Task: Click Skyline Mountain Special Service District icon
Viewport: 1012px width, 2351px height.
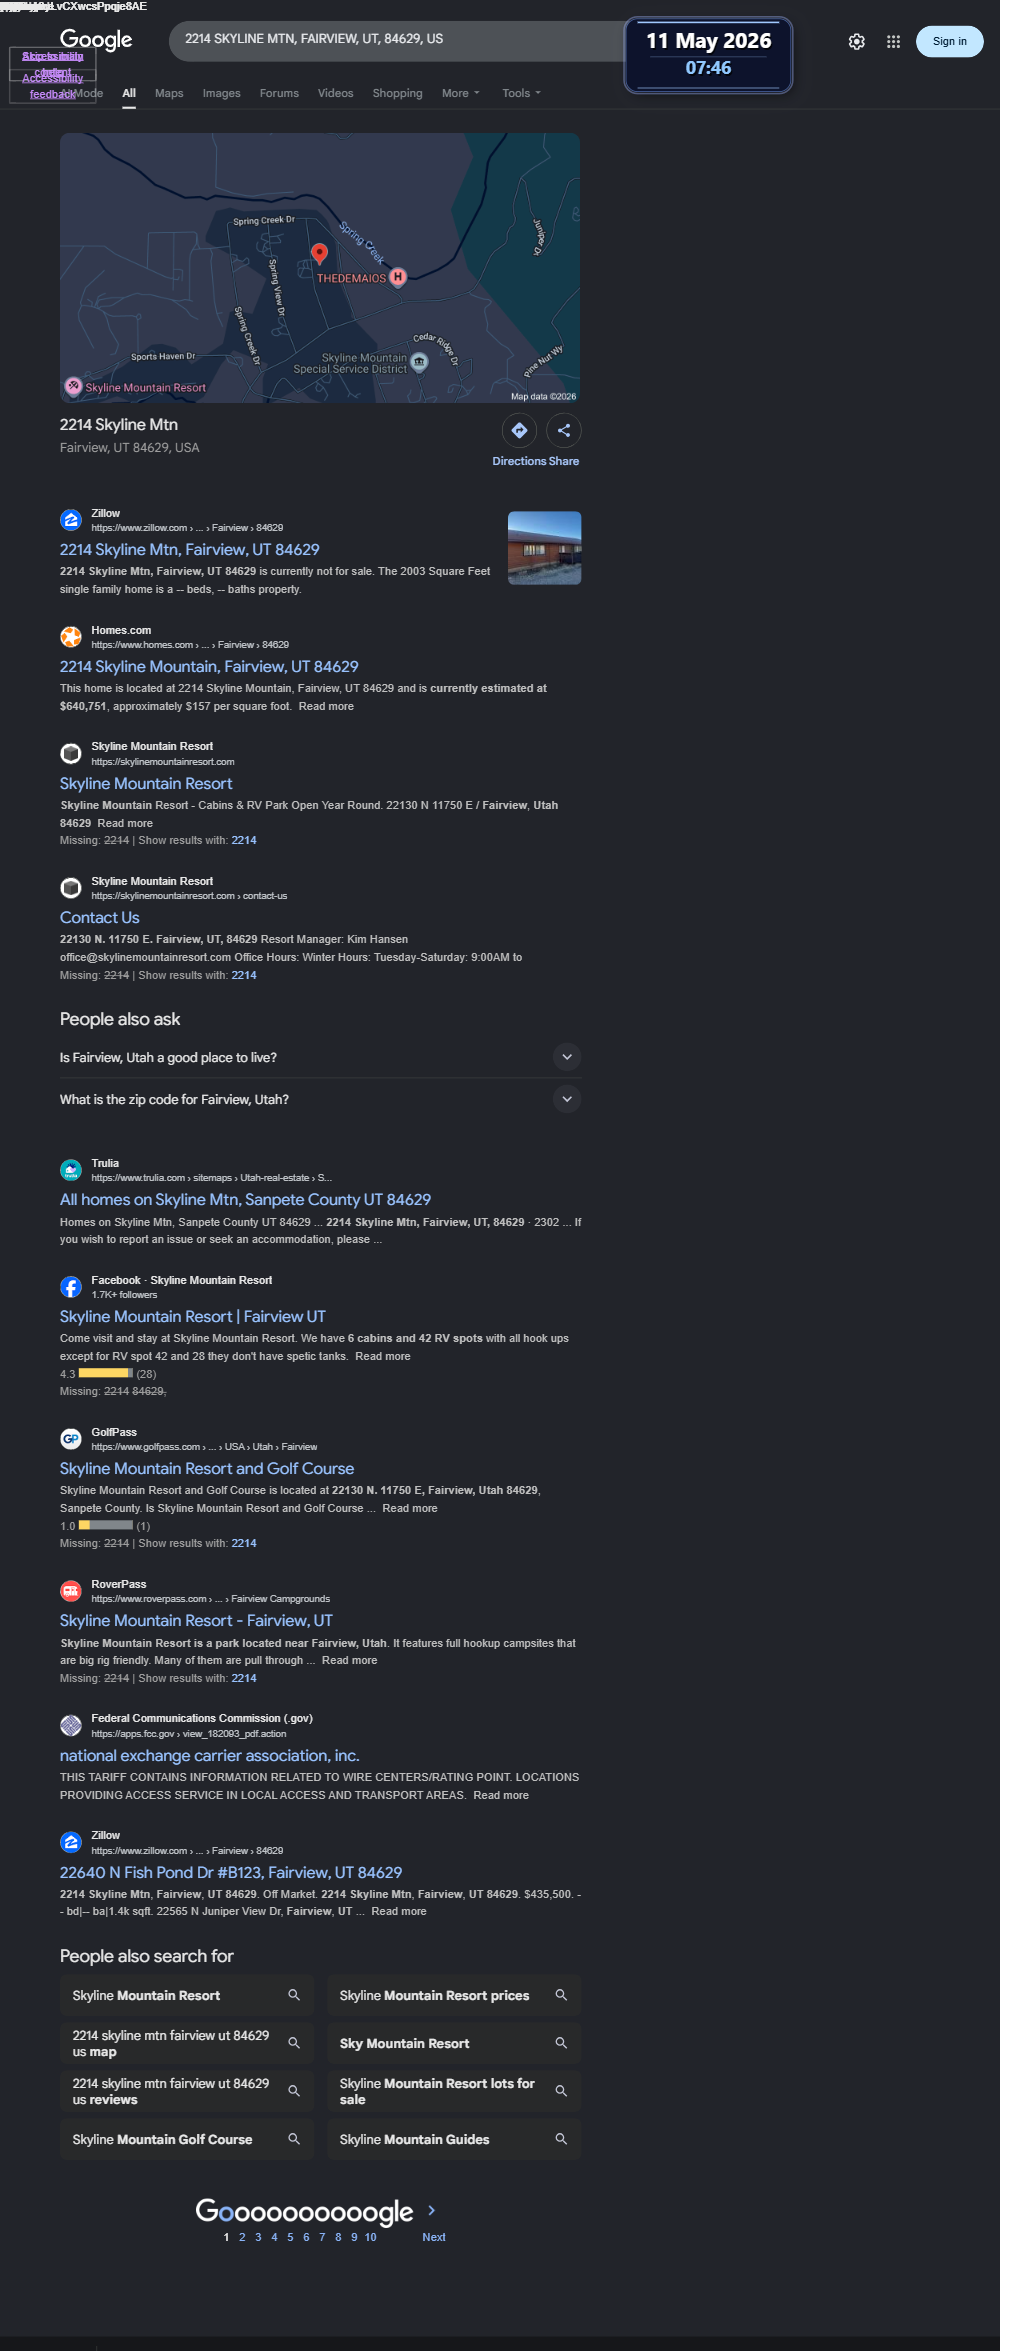Action: (420, 362)
